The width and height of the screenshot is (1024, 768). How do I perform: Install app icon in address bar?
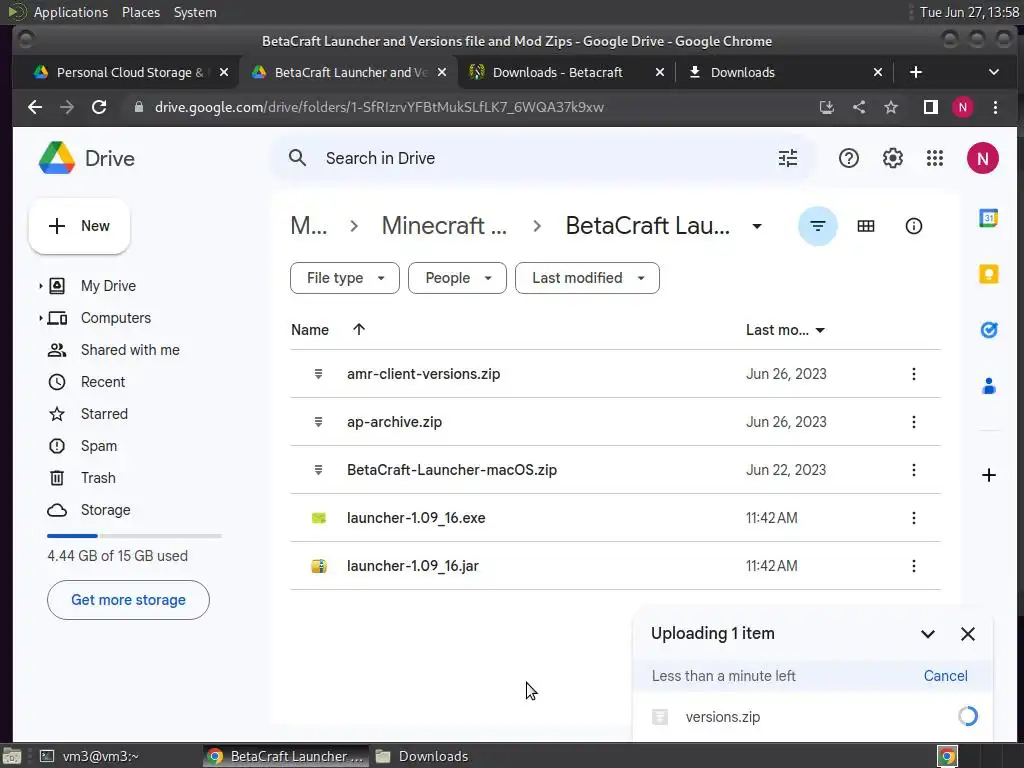pos(827,107)
